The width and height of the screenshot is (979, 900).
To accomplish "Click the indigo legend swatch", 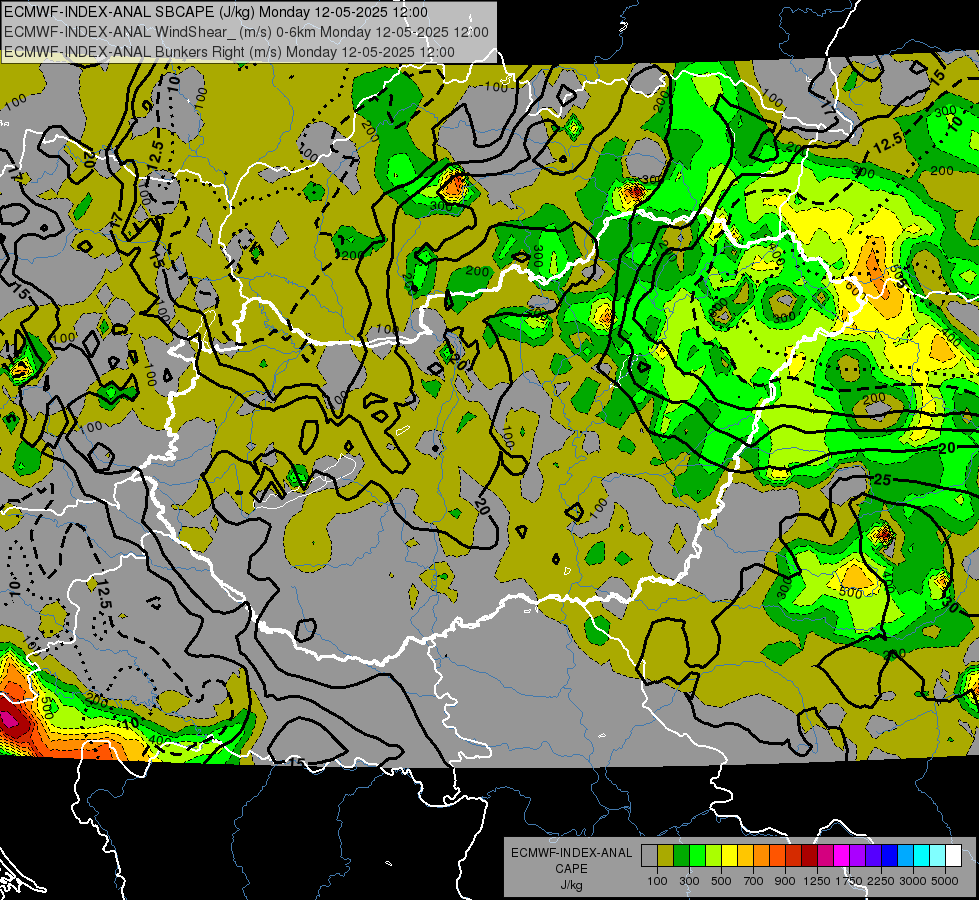I will (873, 856).
